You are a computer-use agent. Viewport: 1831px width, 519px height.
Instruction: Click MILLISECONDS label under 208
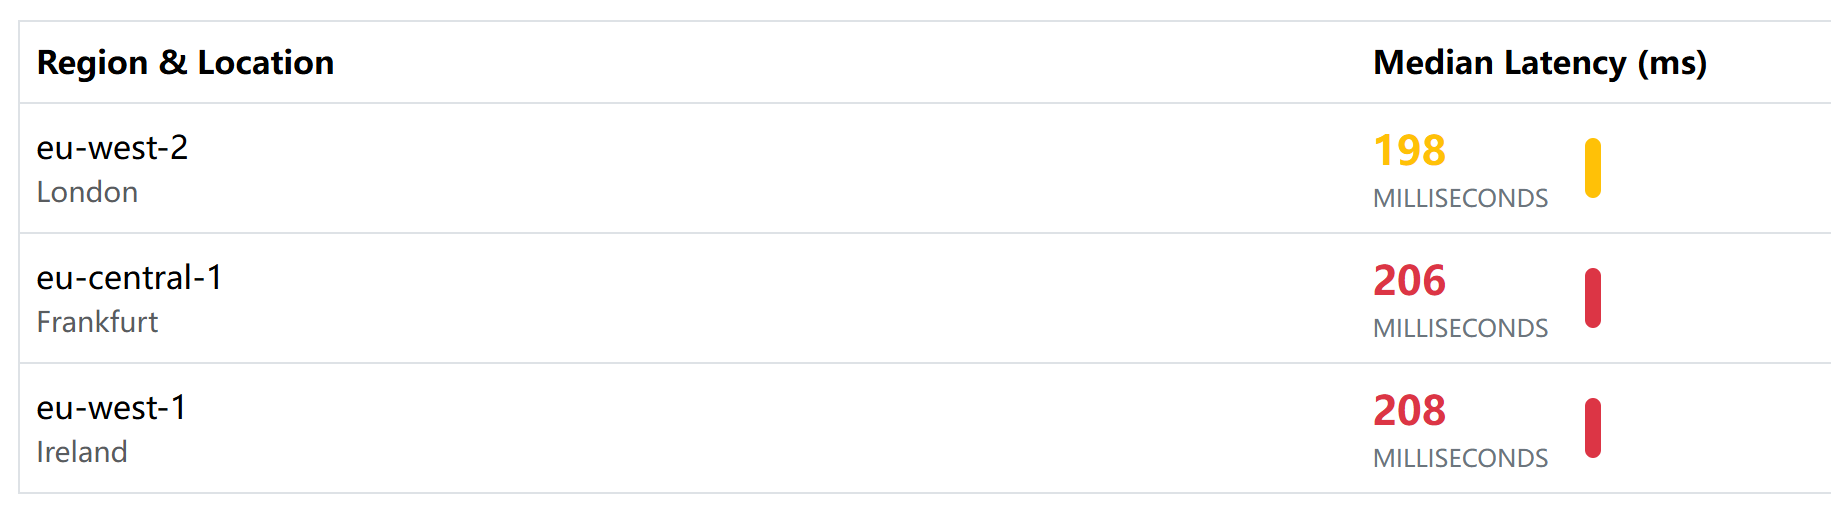click(x=1460, y=459)
